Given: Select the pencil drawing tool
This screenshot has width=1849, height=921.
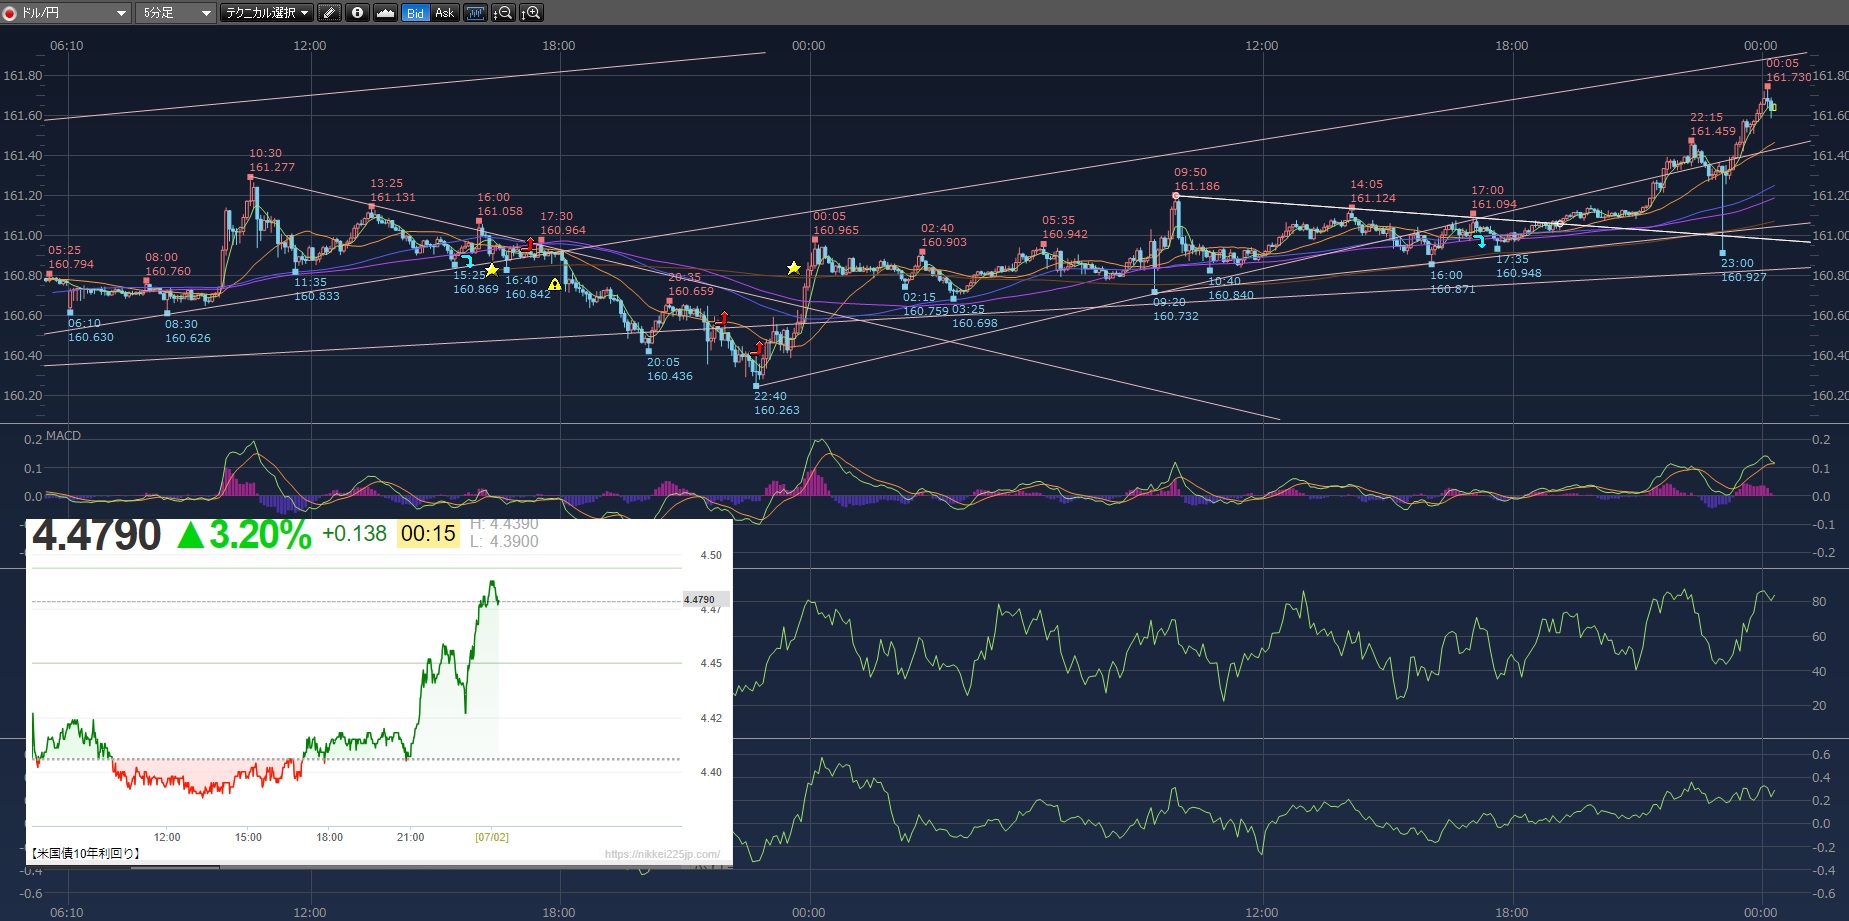Looking at the screenshot, I should tap(329, 13).
